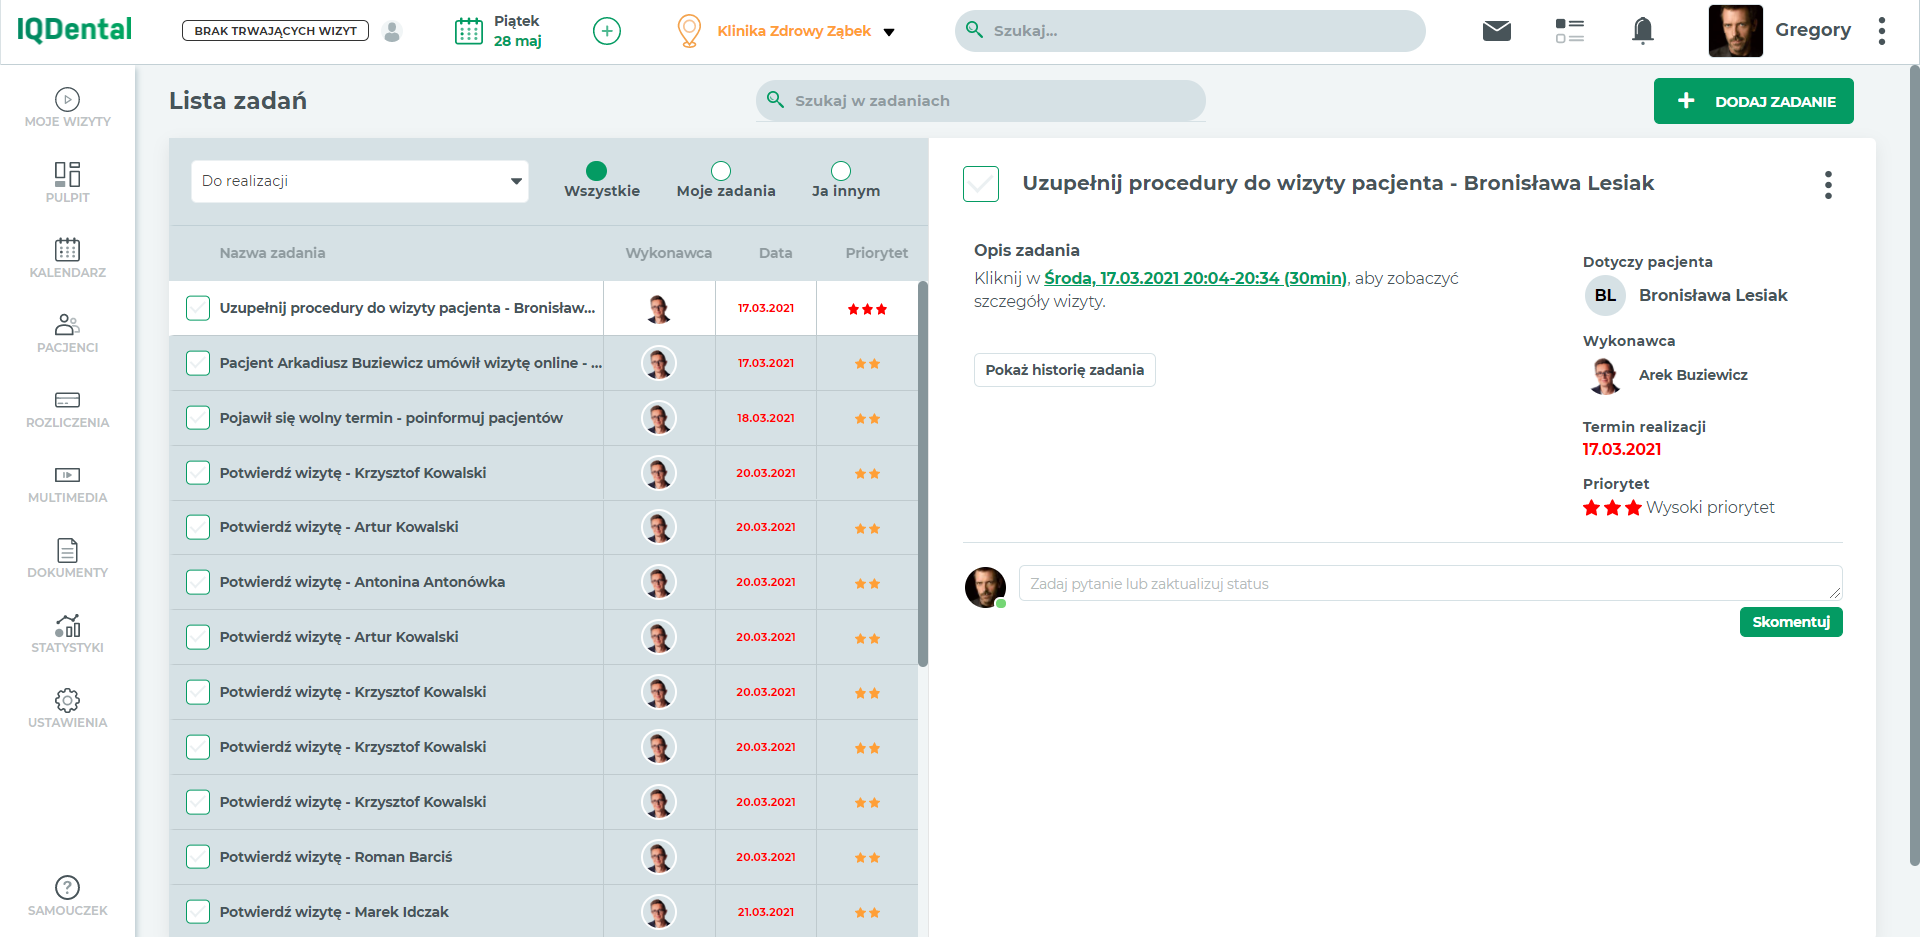Open visit link Środa, 17.03.2021 20:04-20:34
The width and height of the screenshot is (1920, 937).
coord(1195,278)
